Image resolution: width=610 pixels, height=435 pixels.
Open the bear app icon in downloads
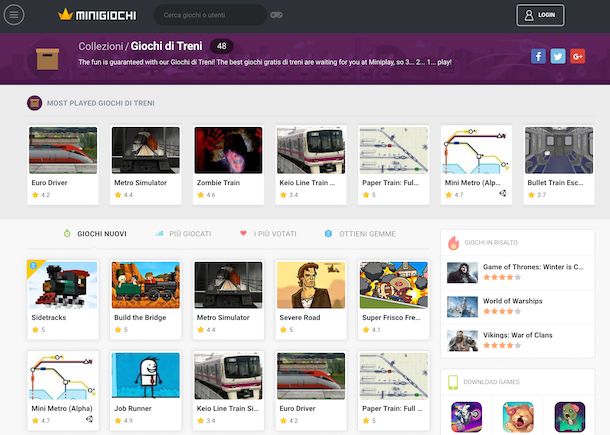[518, 417]
